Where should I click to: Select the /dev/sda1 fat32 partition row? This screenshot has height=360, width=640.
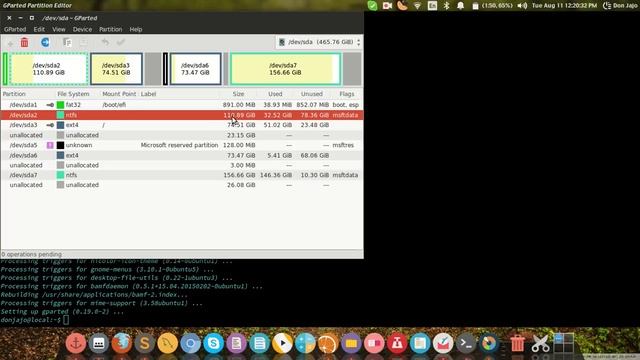(182, 105)
